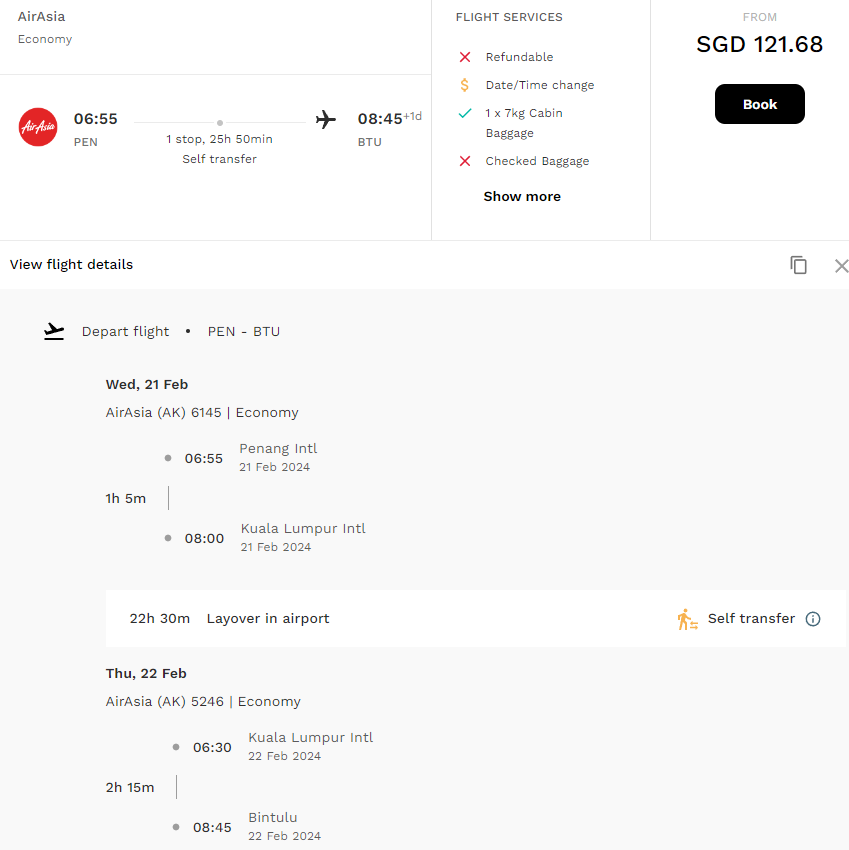Click the red X beside Checked Baggage

coord(465,161)
